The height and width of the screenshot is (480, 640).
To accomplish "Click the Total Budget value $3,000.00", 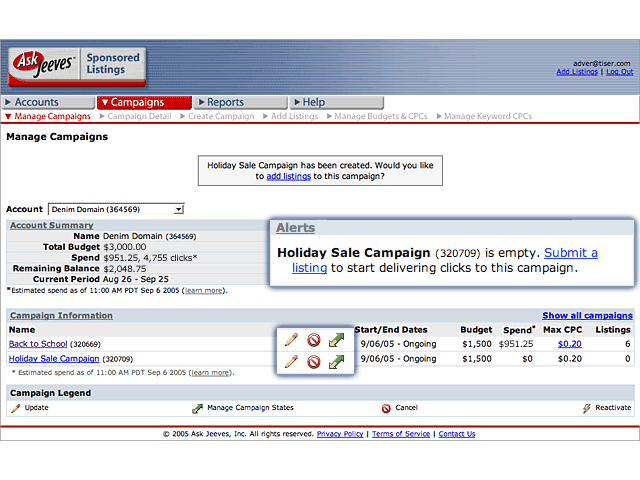I will tap(124, 247).
